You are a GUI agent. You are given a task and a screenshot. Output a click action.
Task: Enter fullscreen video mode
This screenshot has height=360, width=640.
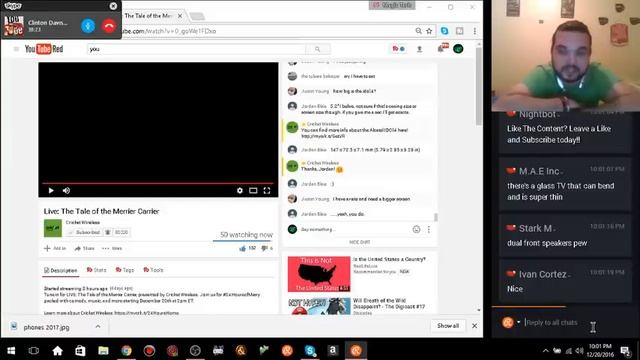pos(267,191)
